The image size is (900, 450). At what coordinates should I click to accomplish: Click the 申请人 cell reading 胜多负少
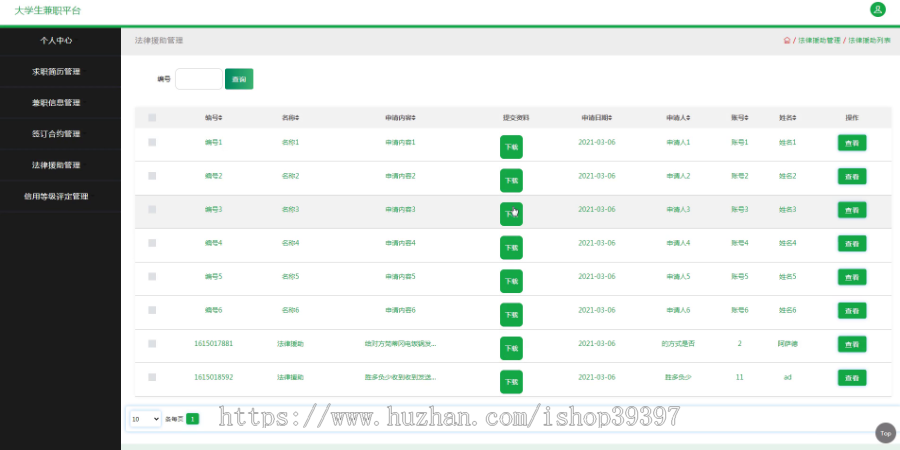(678, 377)
